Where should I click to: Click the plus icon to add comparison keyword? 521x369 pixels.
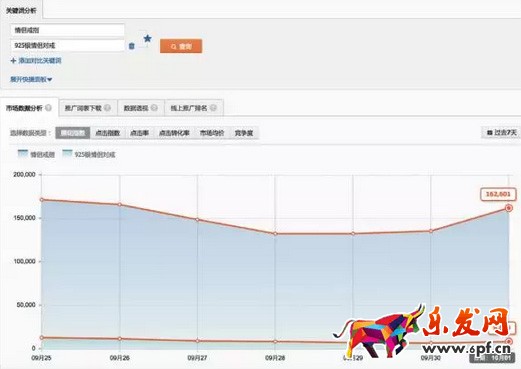click(x=13, y=61)
